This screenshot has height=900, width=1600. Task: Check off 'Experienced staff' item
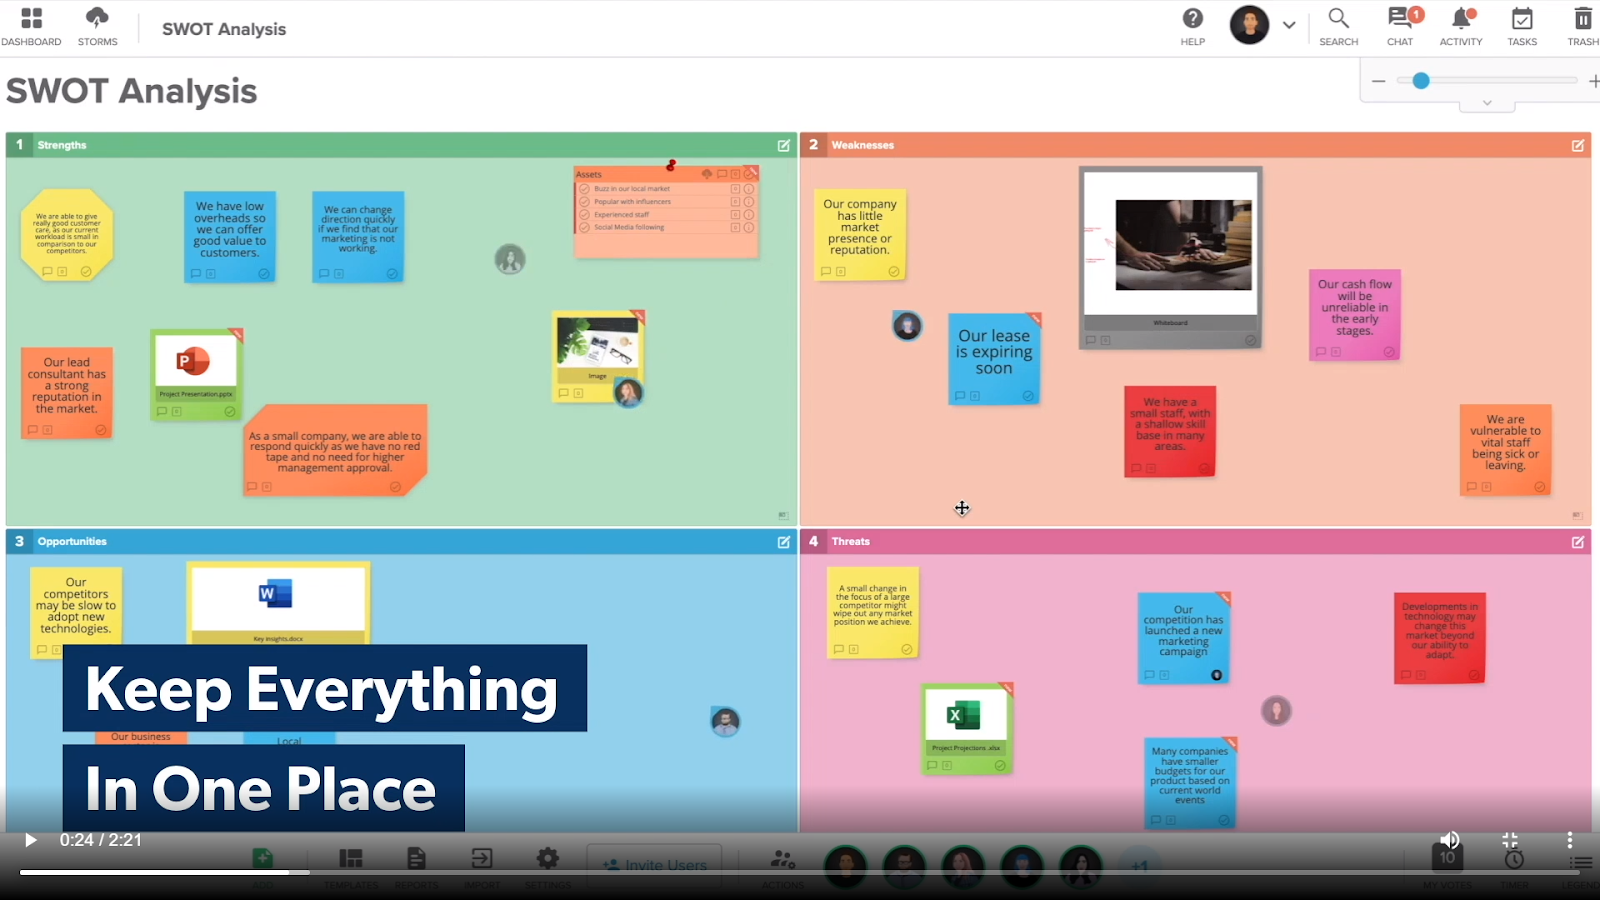584,215
